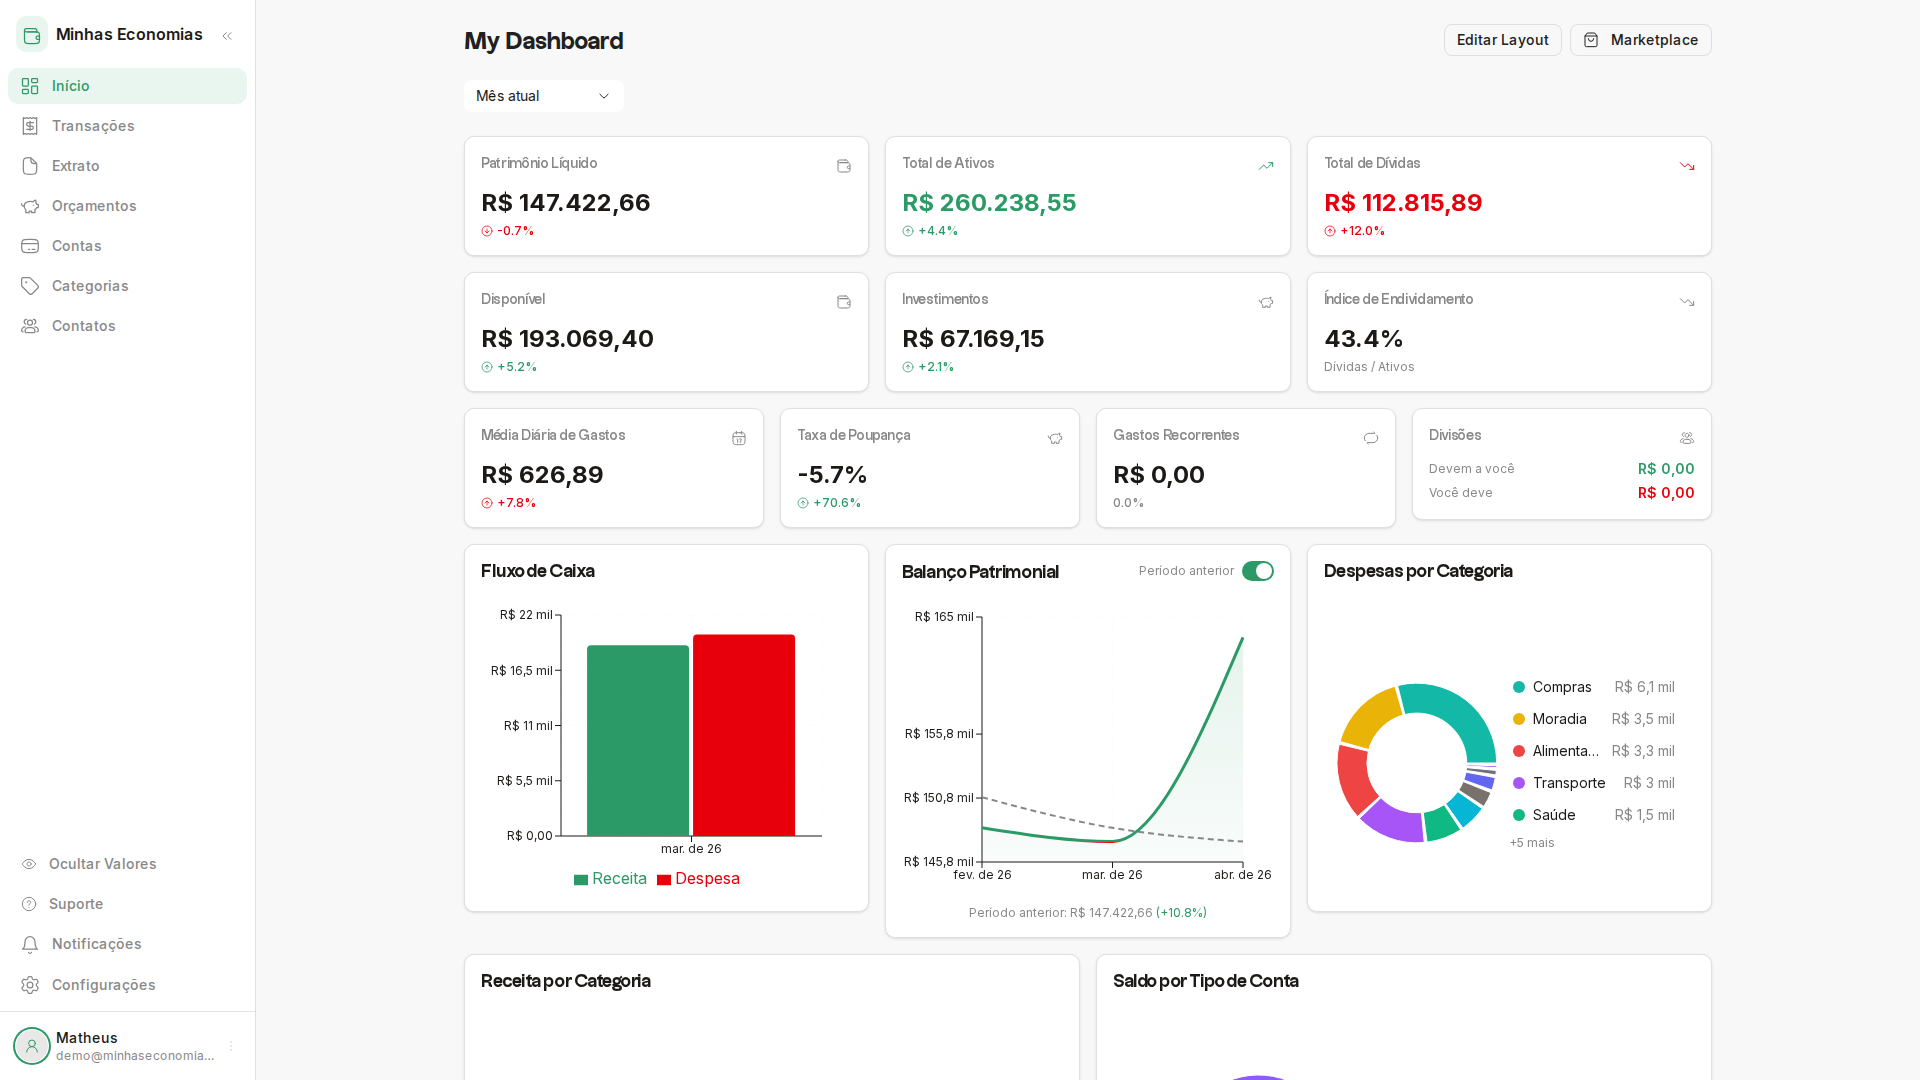Click the Compras legend color dot
1920x1080 pixels.
pyautogui.click(x=1521, y=687)
